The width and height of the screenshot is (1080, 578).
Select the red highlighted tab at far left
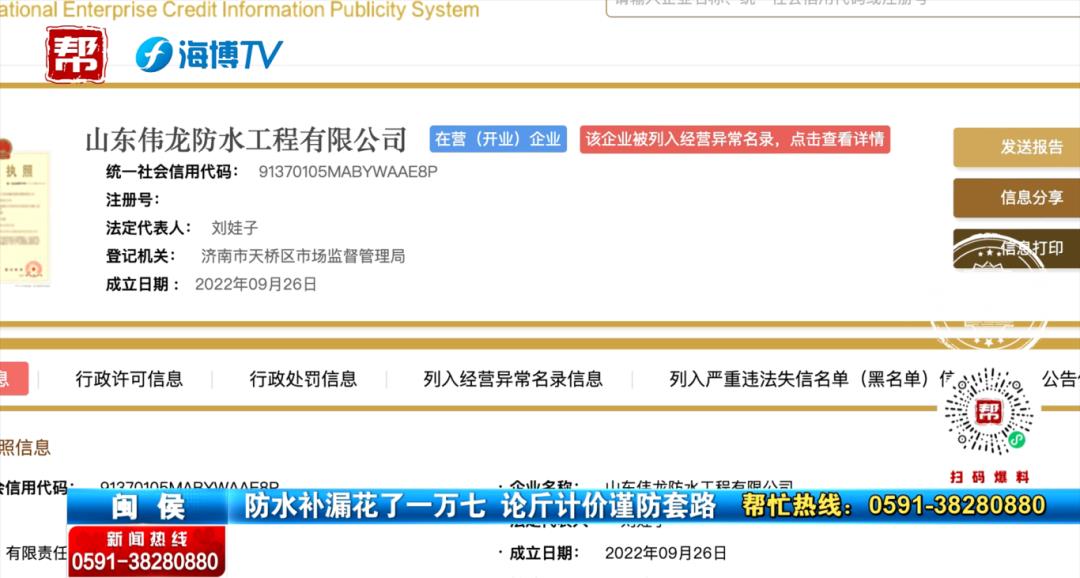14,378
